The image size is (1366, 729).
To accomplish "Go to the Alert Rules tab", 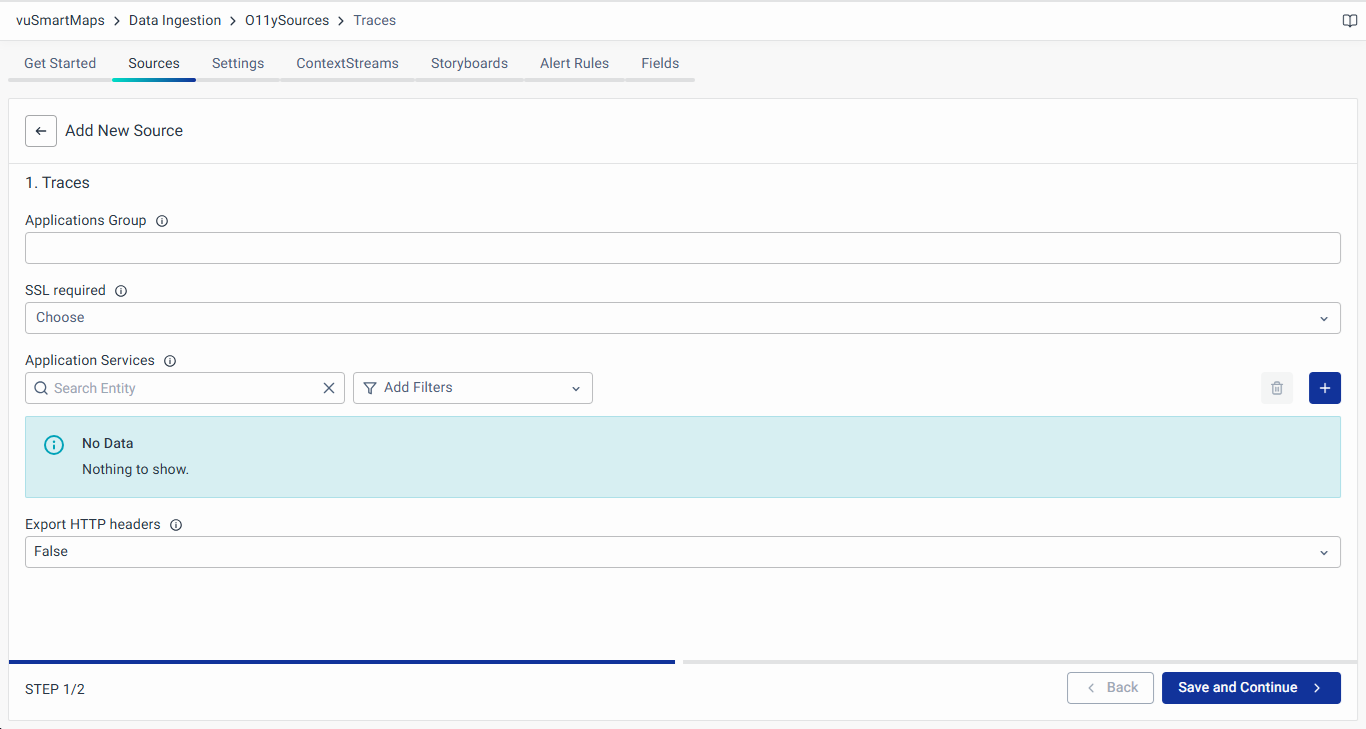I will 574,63.
